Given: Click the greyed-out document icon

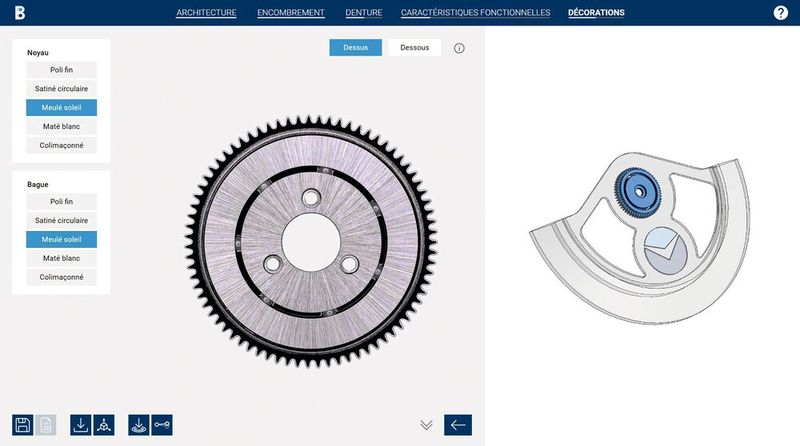Looking at the screenshot, I should tap(46, 425).
